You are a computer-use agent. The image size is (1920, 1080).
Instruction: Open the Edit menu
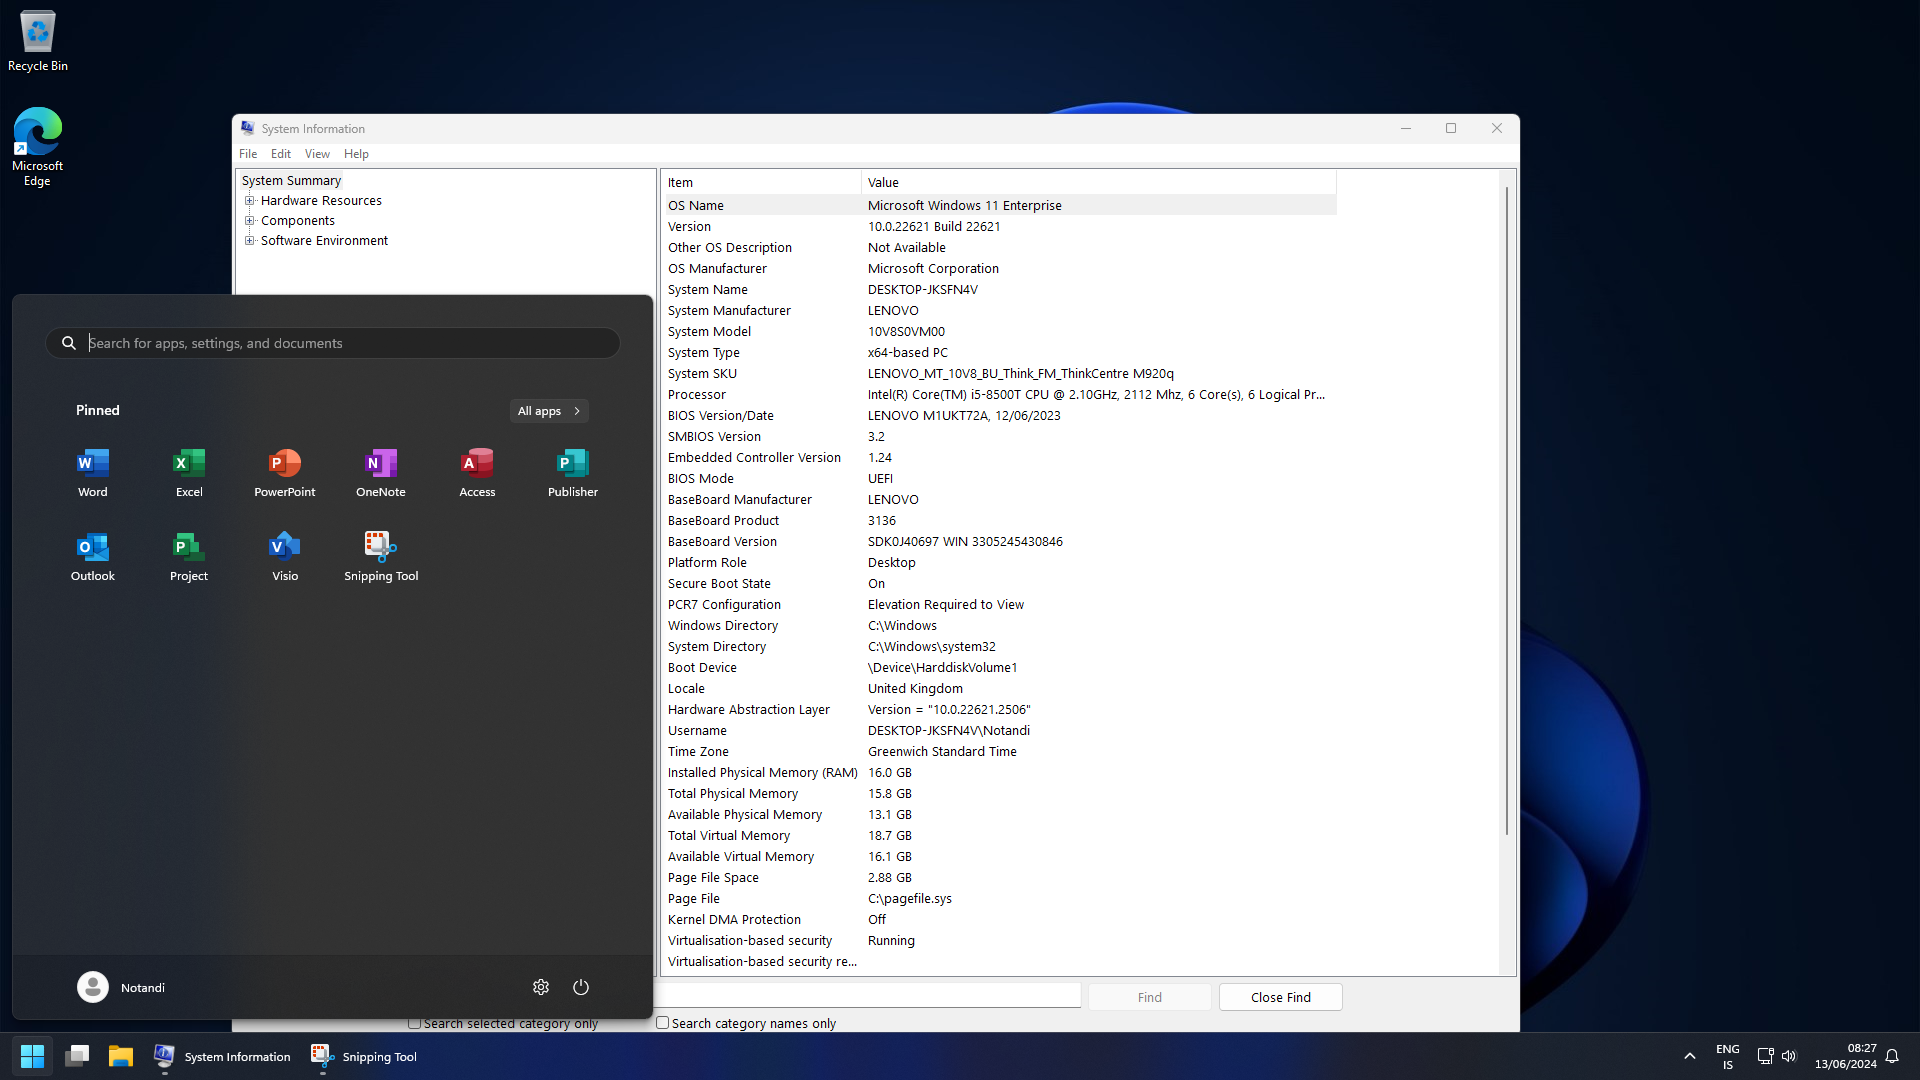pyautogui.click(x=280, y=153)
